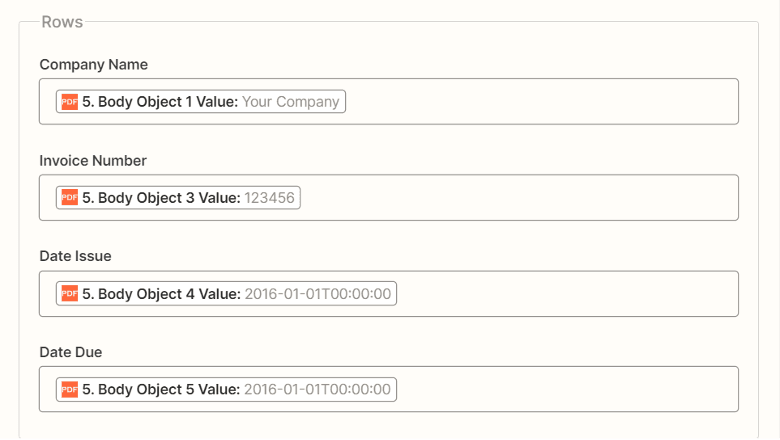780x440 pixels.
Task: Click the PDF icon in Invoice Number field
Action: pyautogui.click(x=69, y=198)
